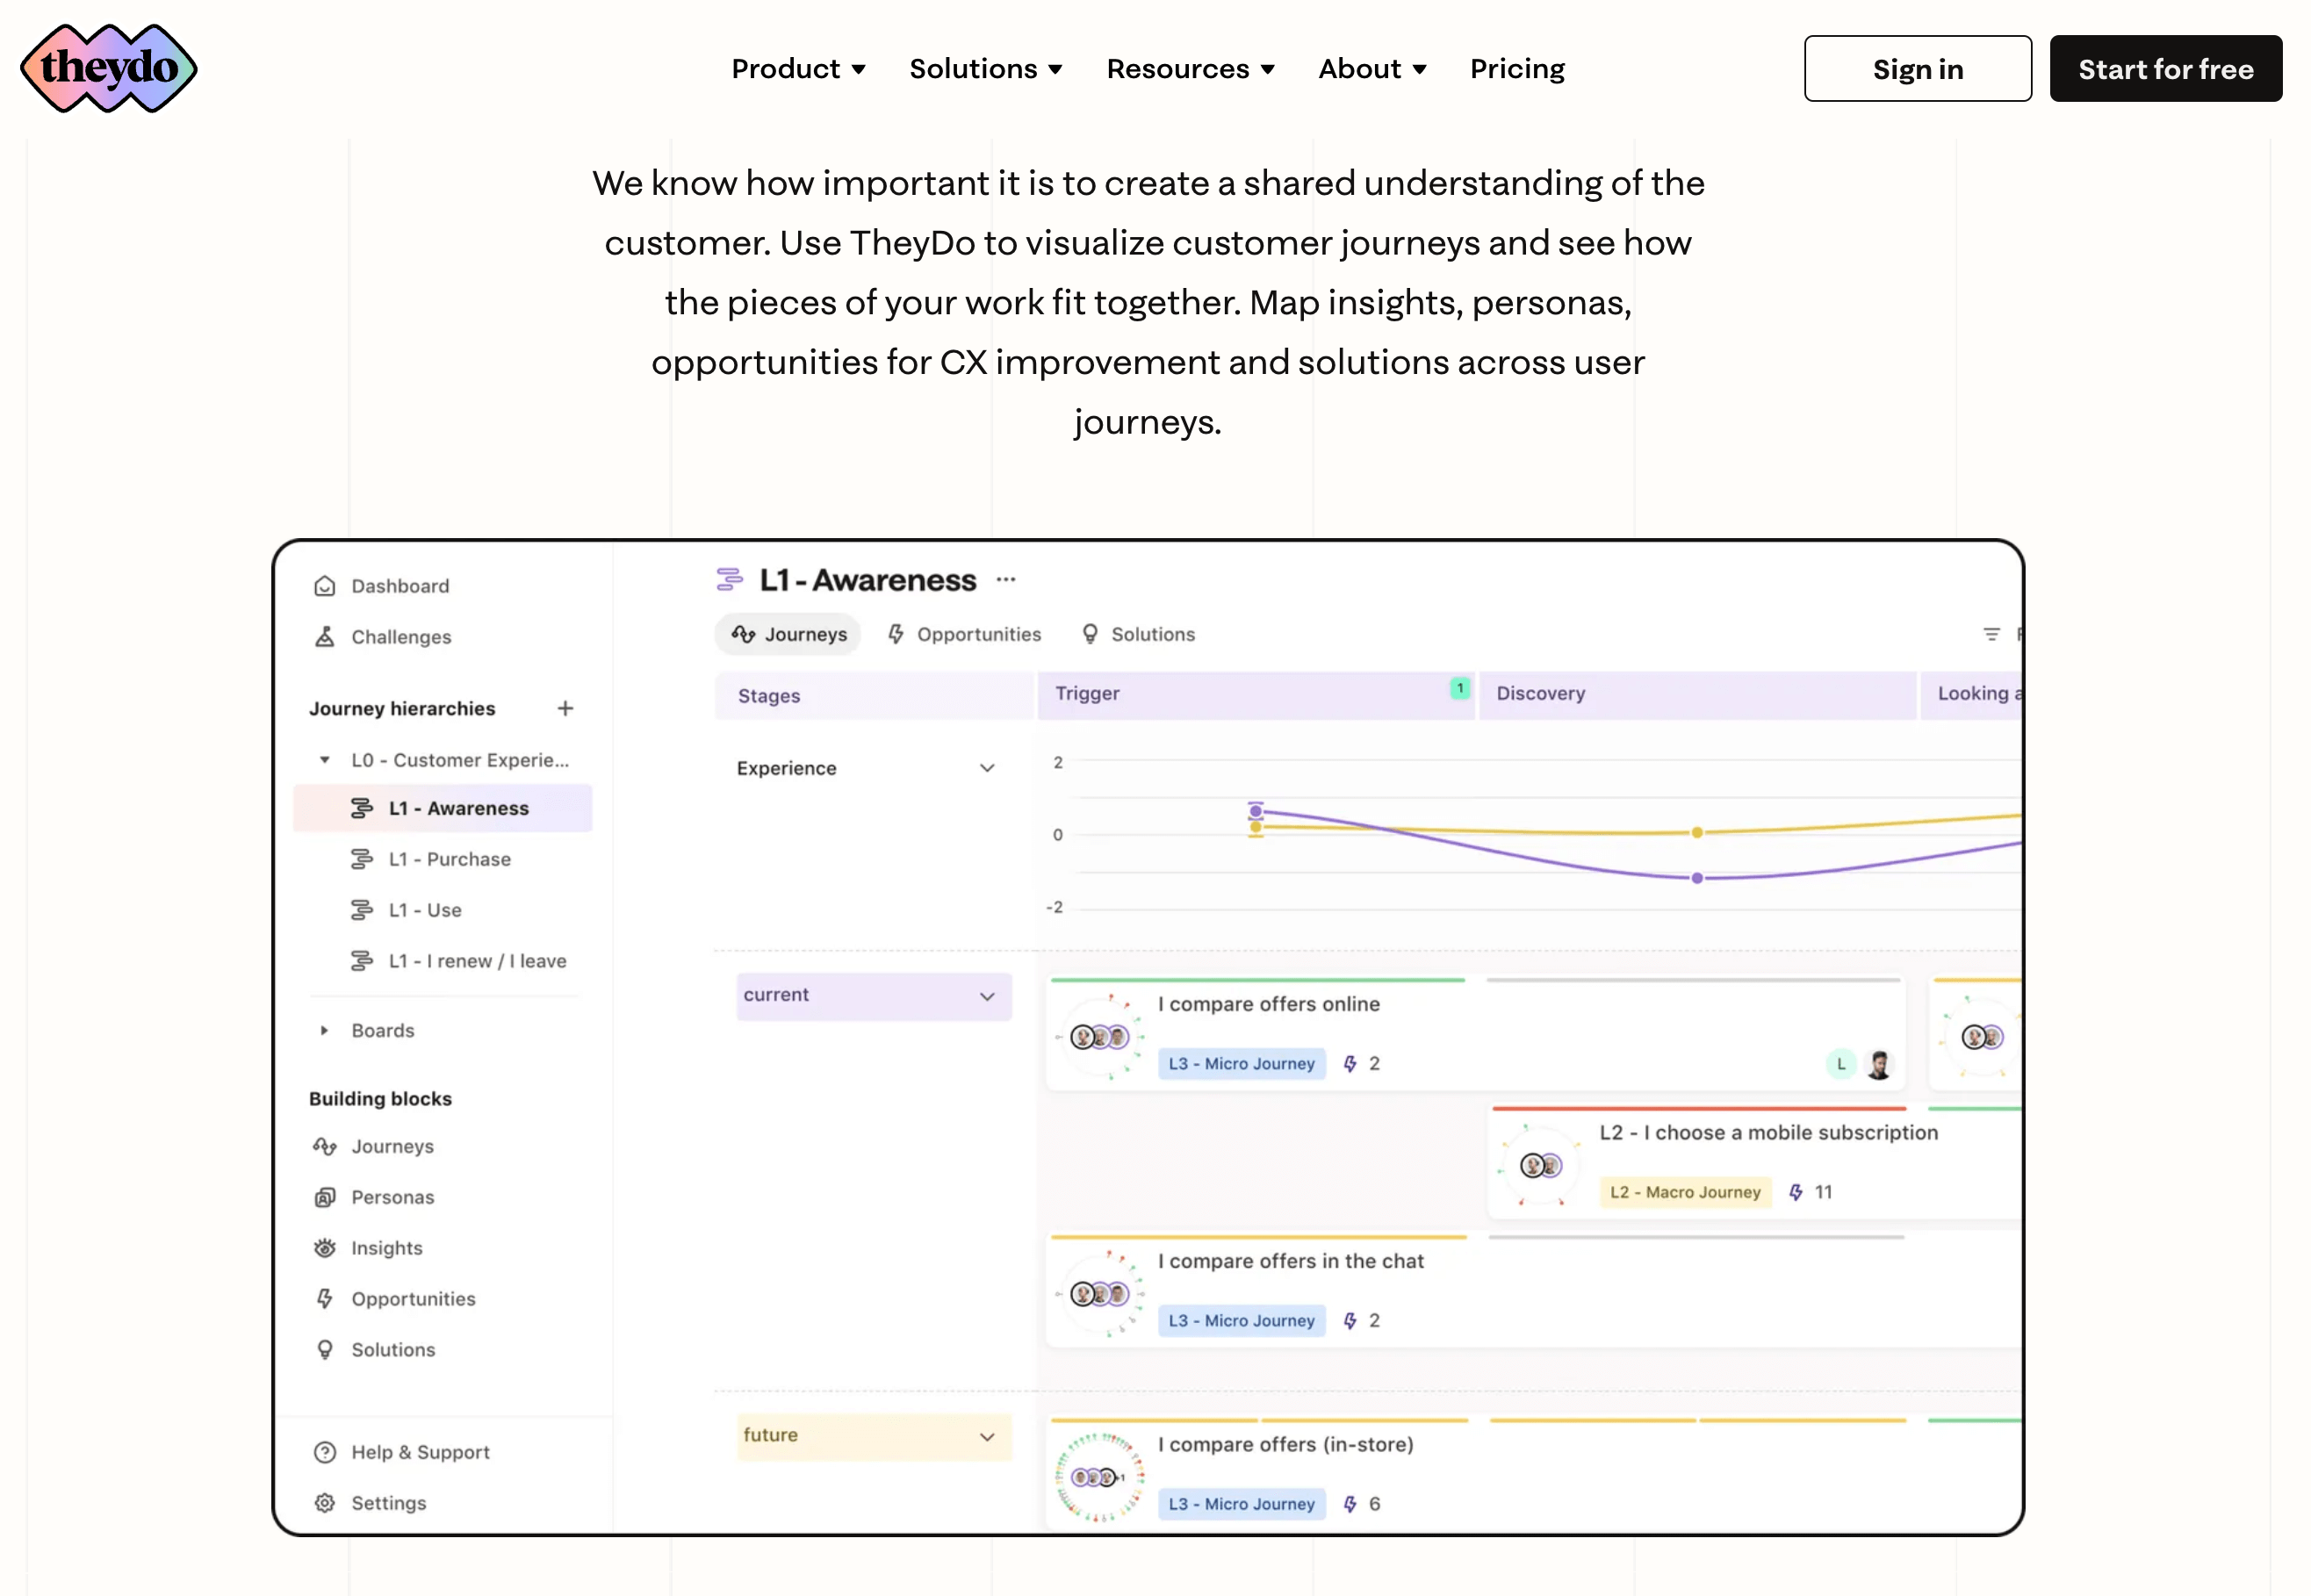2311x1596 pixels.
Task: Select the L2 - Macro Journey label badge
Action: (1685, 1192)
